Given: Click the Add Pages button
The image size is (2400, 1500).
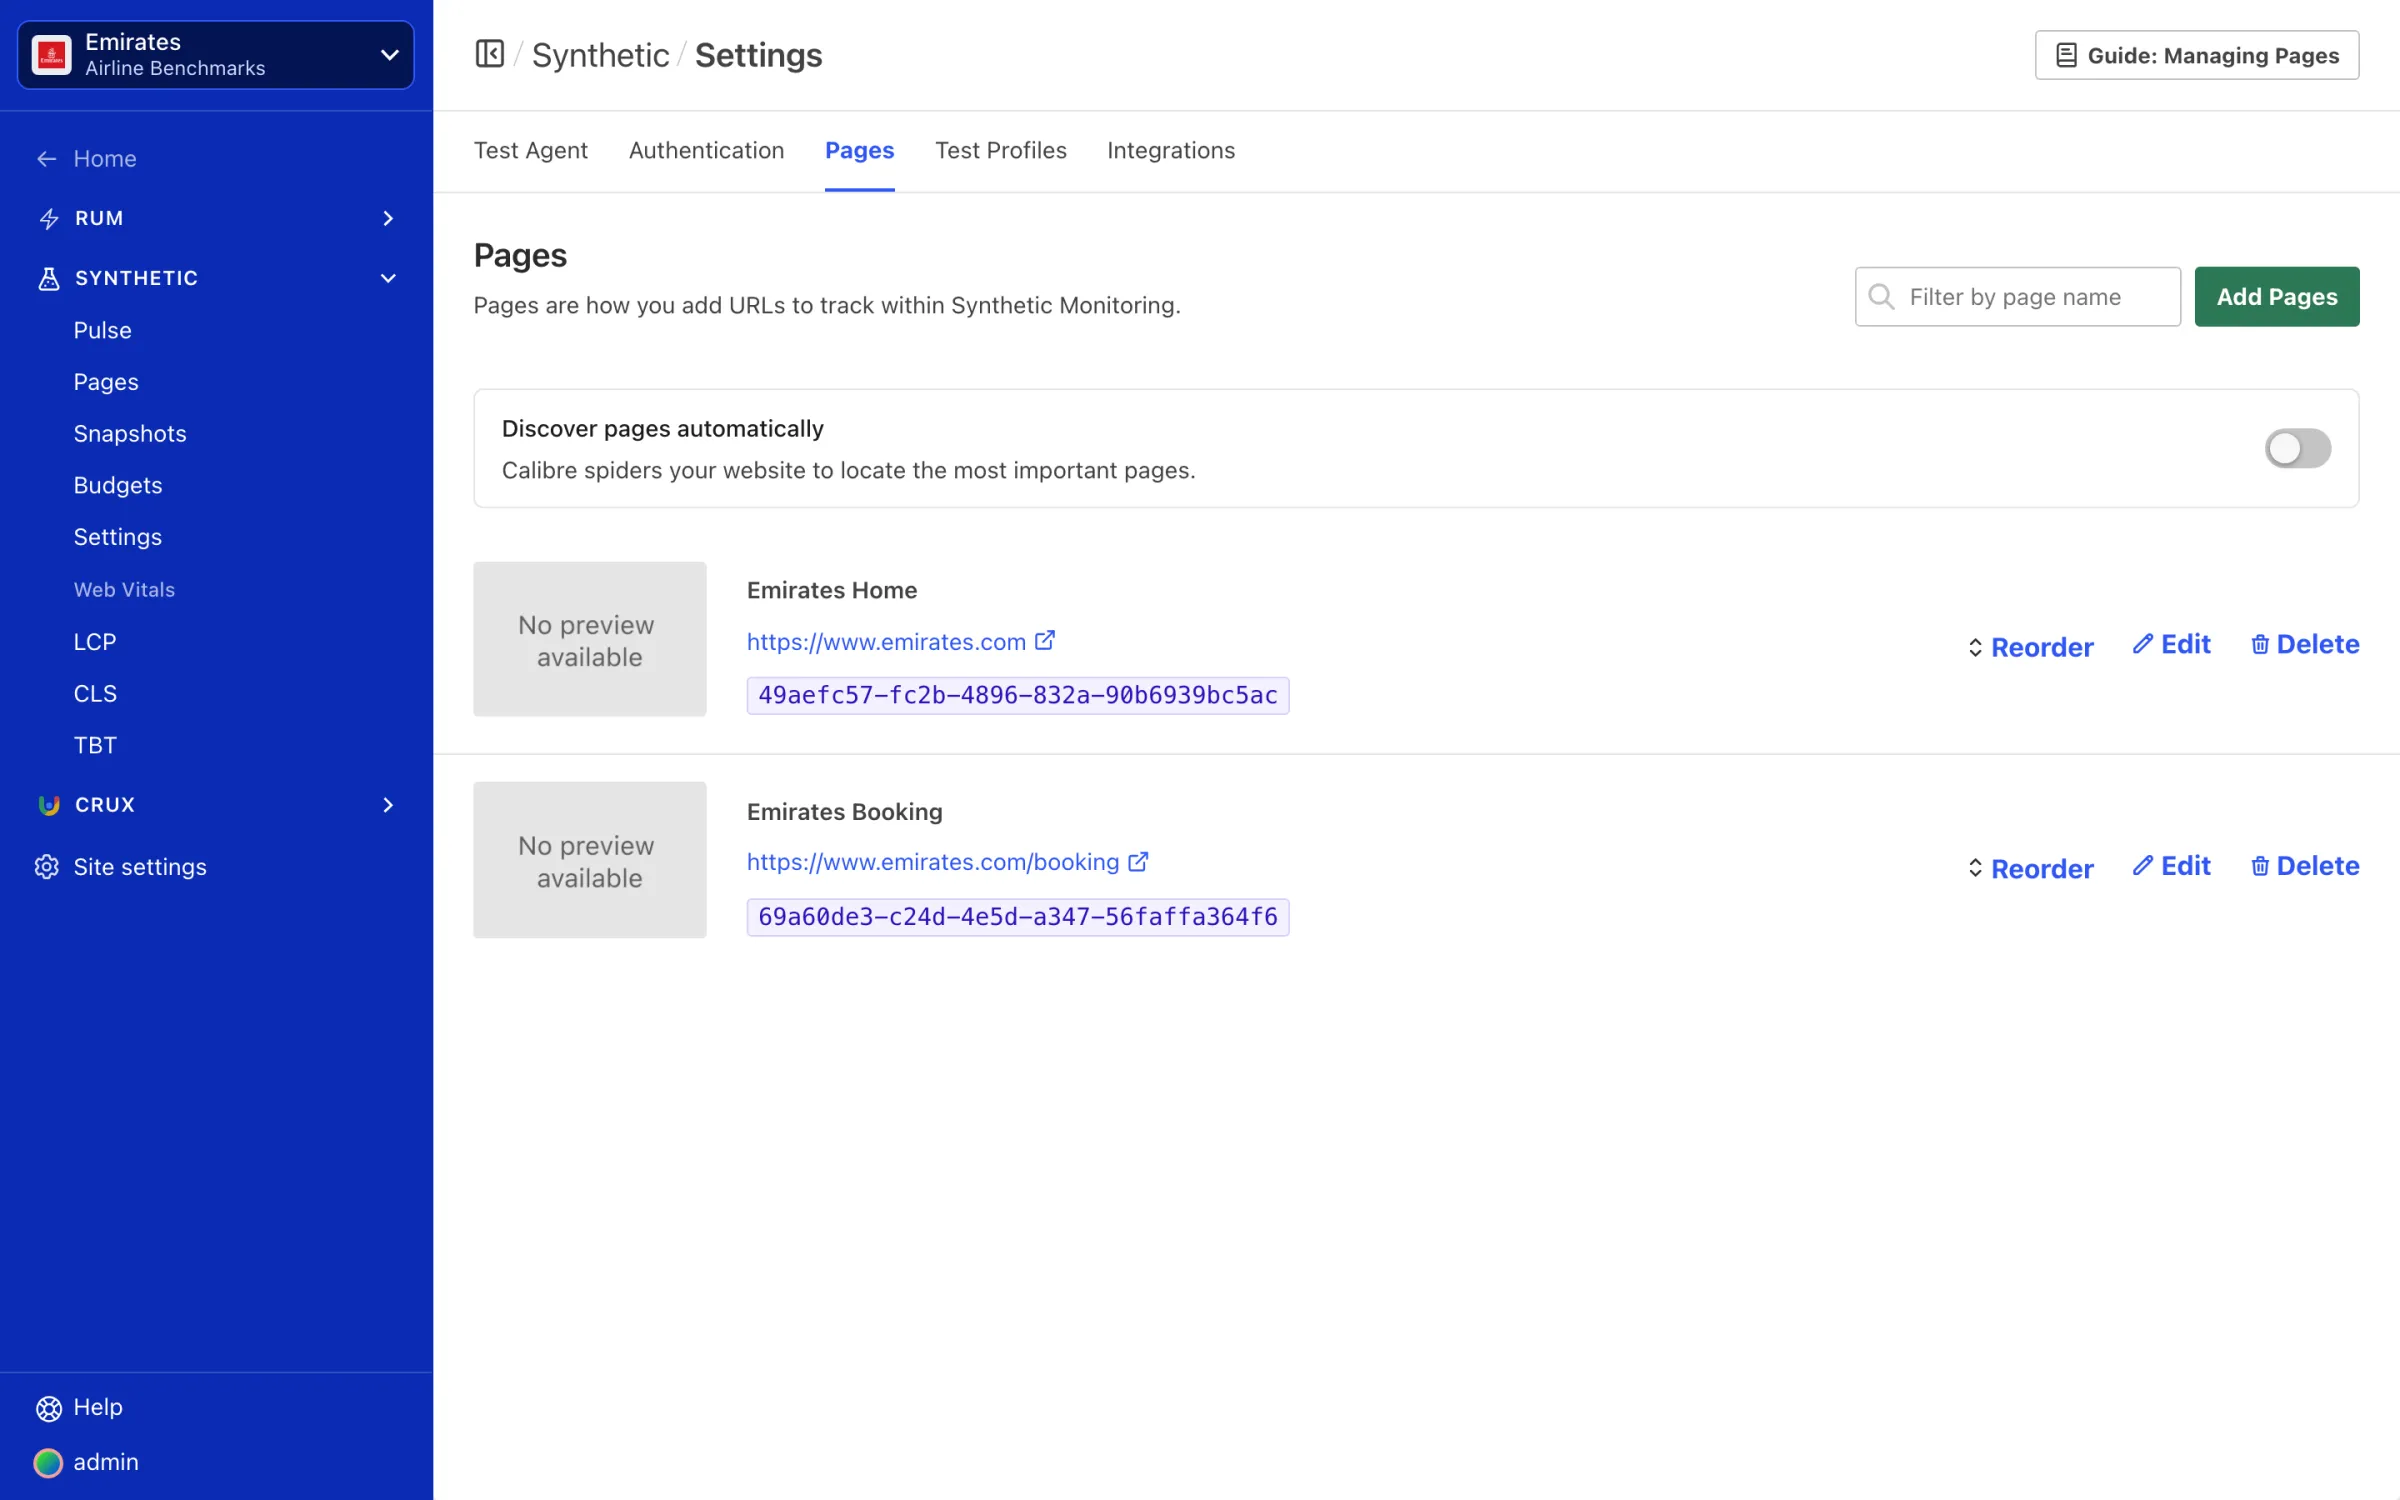Looking at the screenshot, I should 2276,296.
